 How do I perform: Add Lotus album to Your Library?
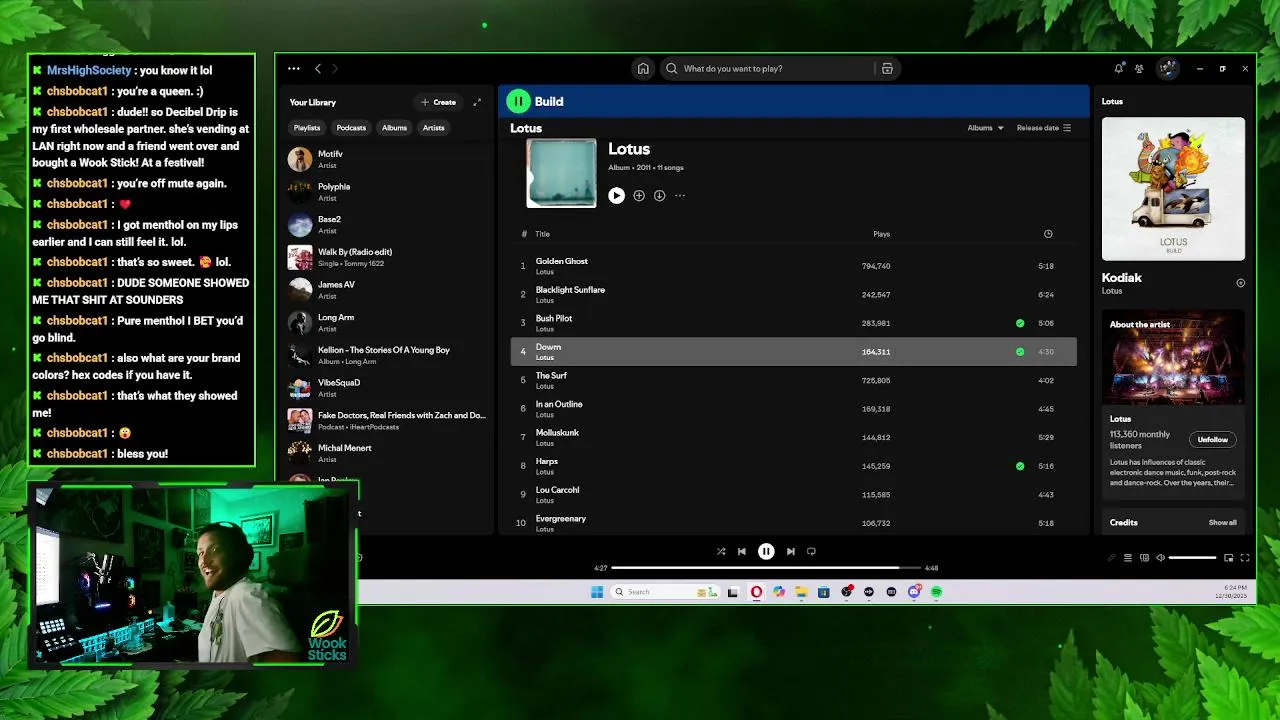(639, 196)
